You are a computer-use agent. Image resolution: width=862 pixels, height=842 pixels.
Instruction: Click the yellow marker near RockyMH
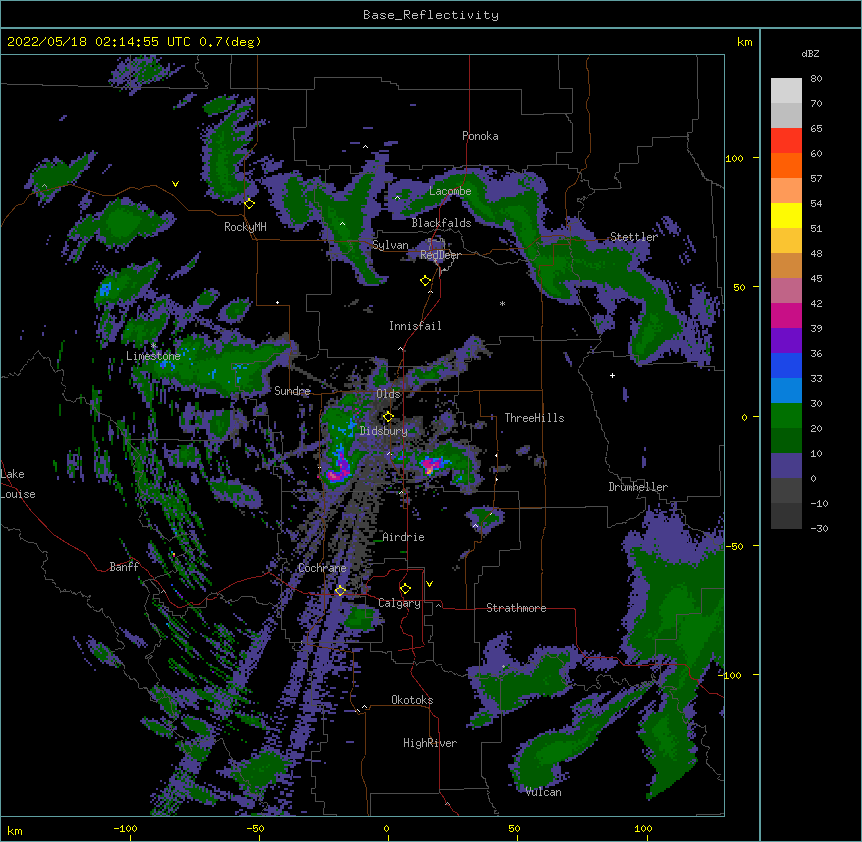pyautogui.click(x=250, y=203)
